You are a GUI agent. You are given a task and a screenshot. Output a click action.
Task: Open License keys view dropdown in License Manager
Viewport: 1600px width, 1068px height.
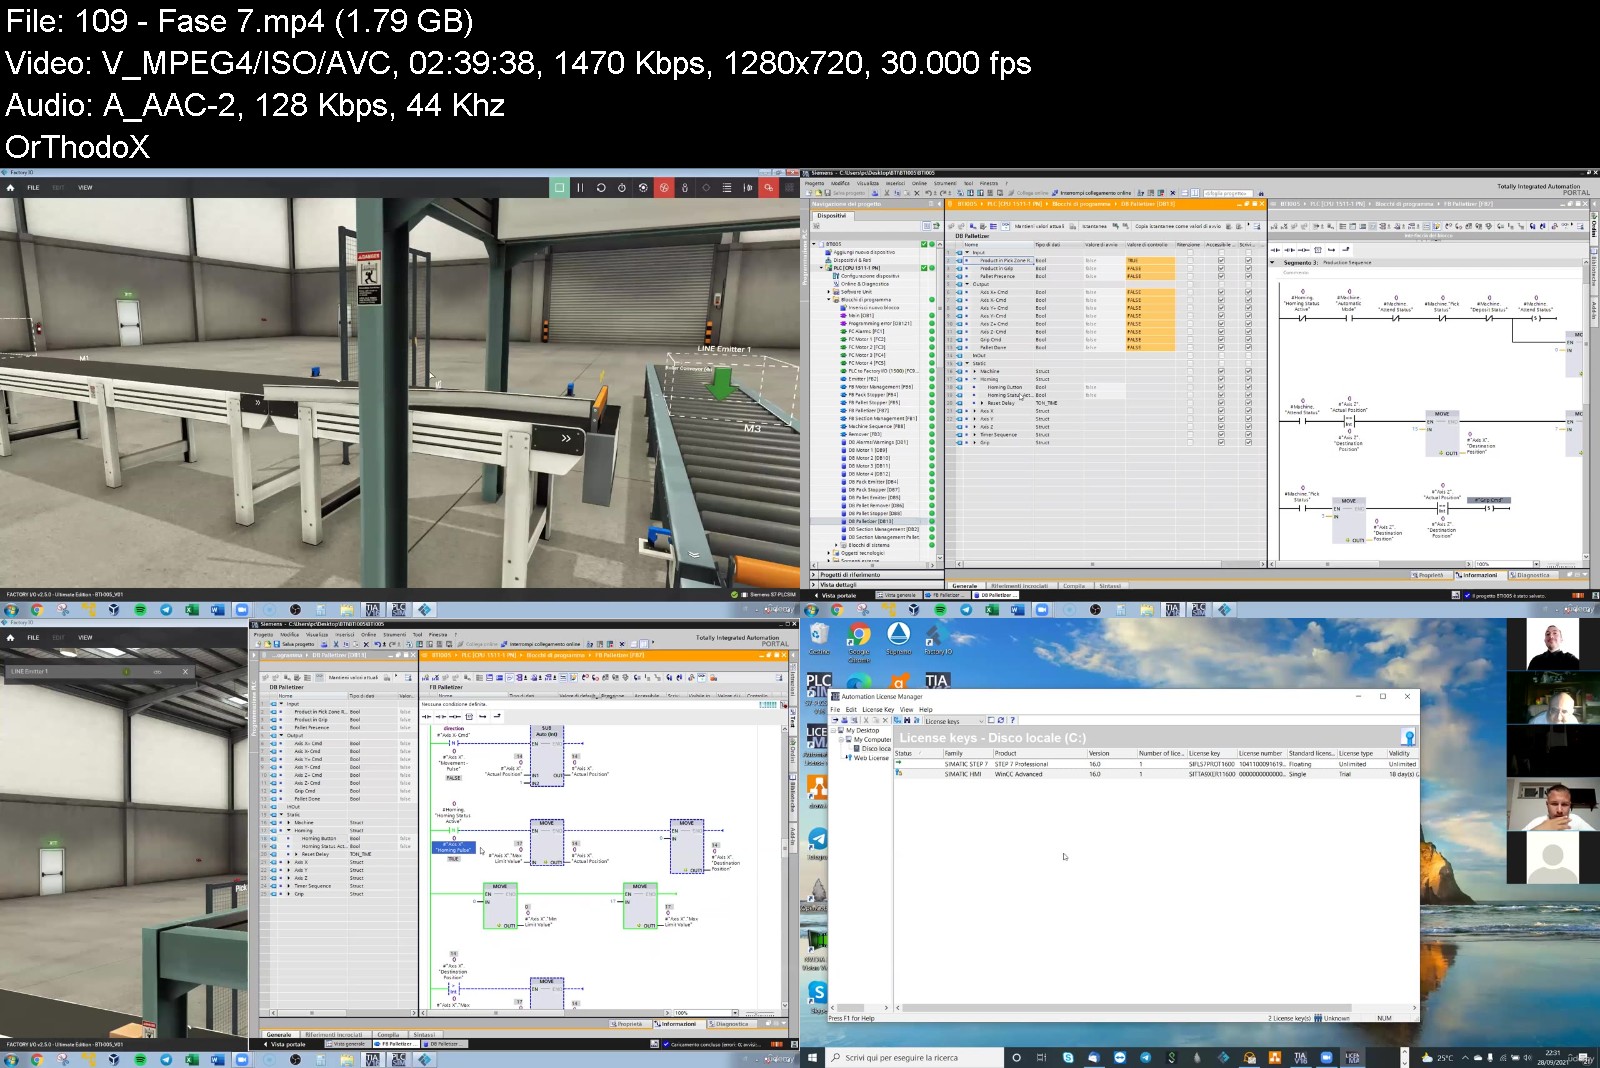click(x=980, y=720)
